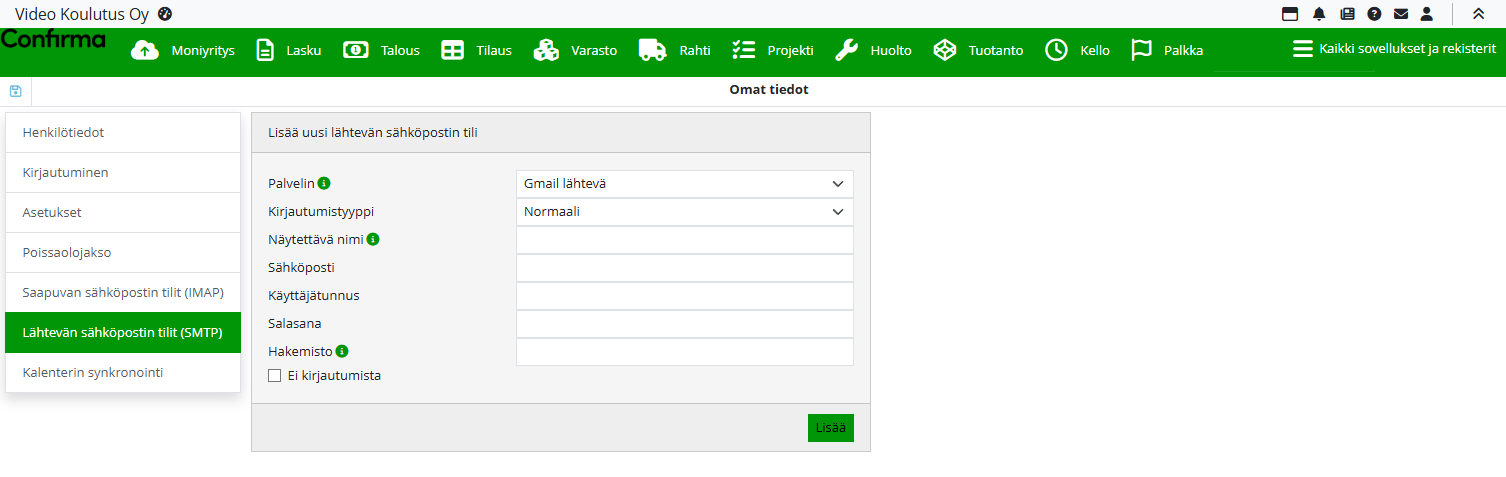1506x477 pixels.
Task: Open the user profile icon
Action: 1427,14
